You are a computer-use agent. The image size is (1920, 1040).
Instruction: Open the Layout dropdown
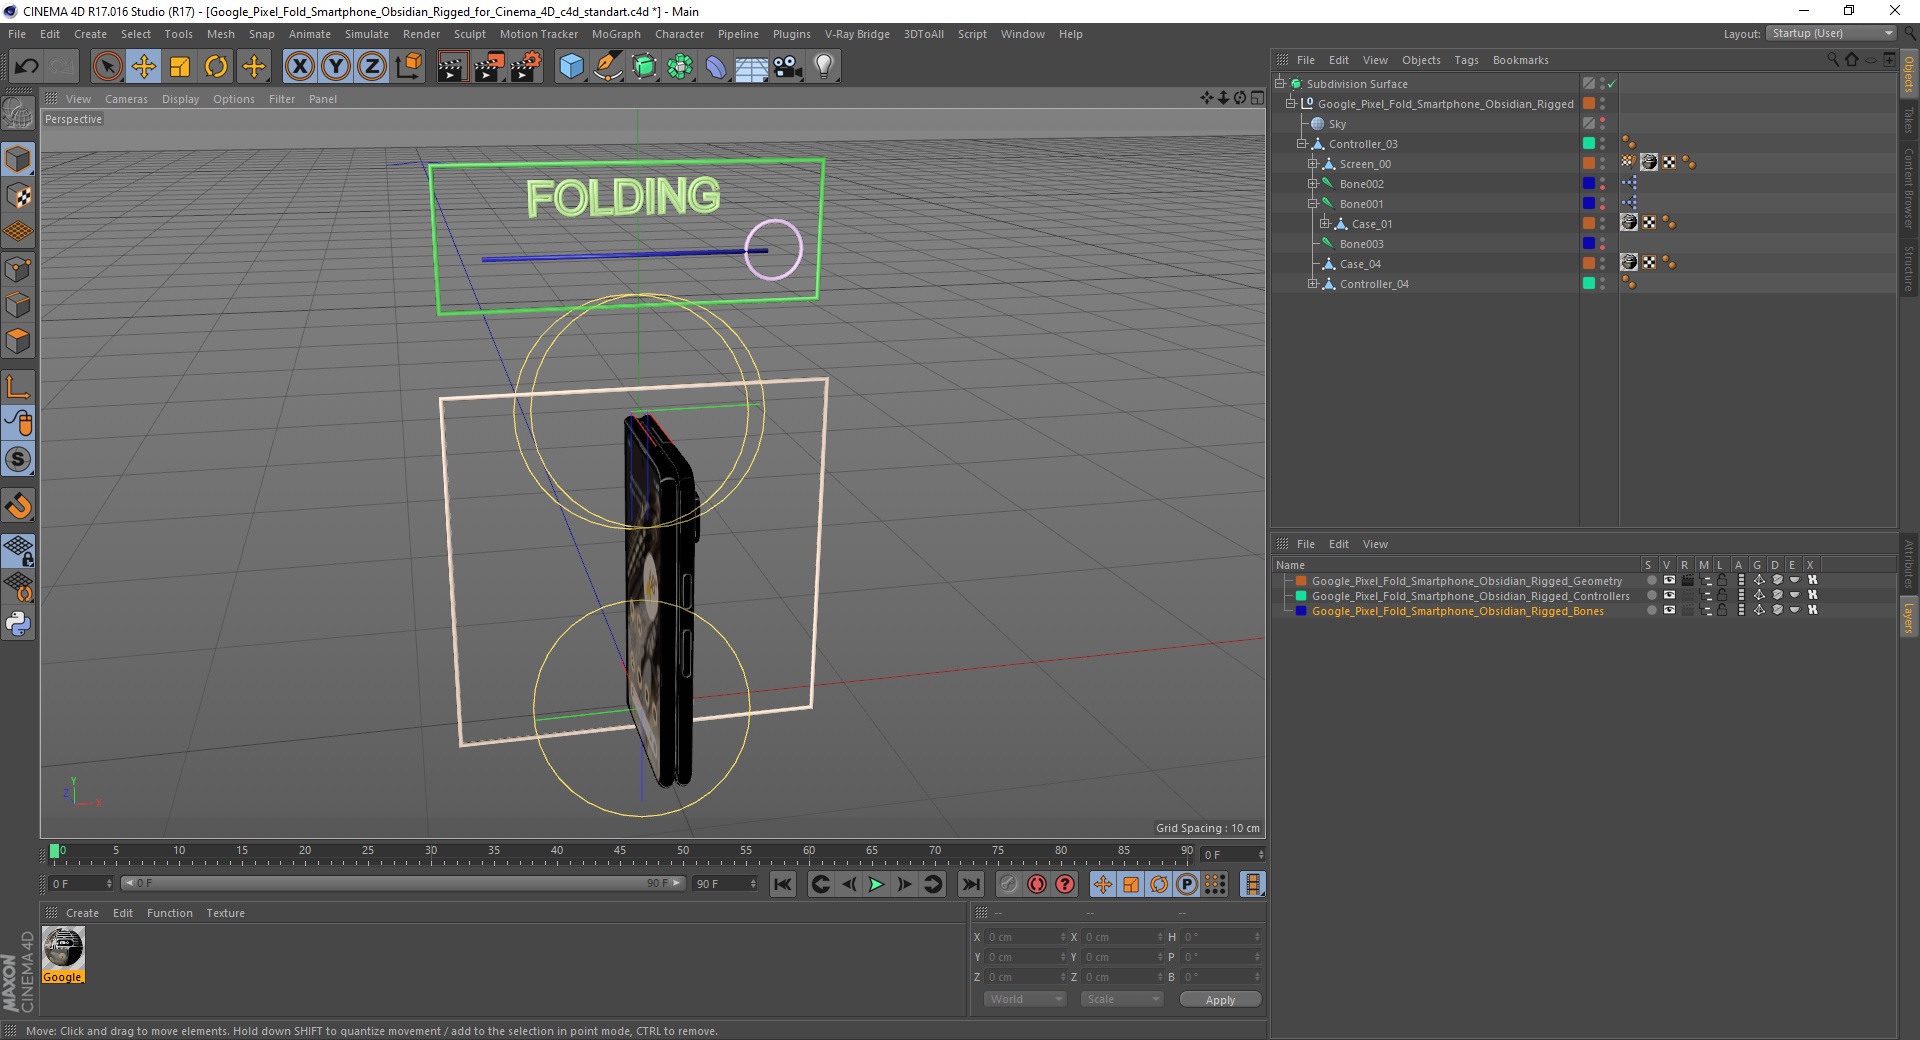pos(1830,33)
